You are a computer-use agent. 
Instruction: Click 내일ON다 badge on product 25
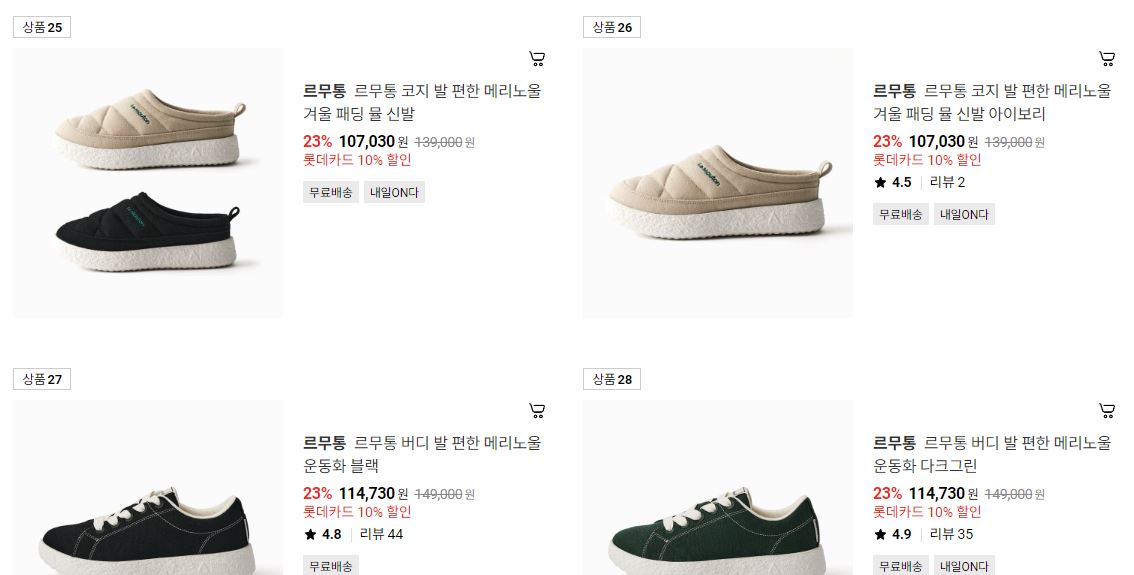[394, 192]
